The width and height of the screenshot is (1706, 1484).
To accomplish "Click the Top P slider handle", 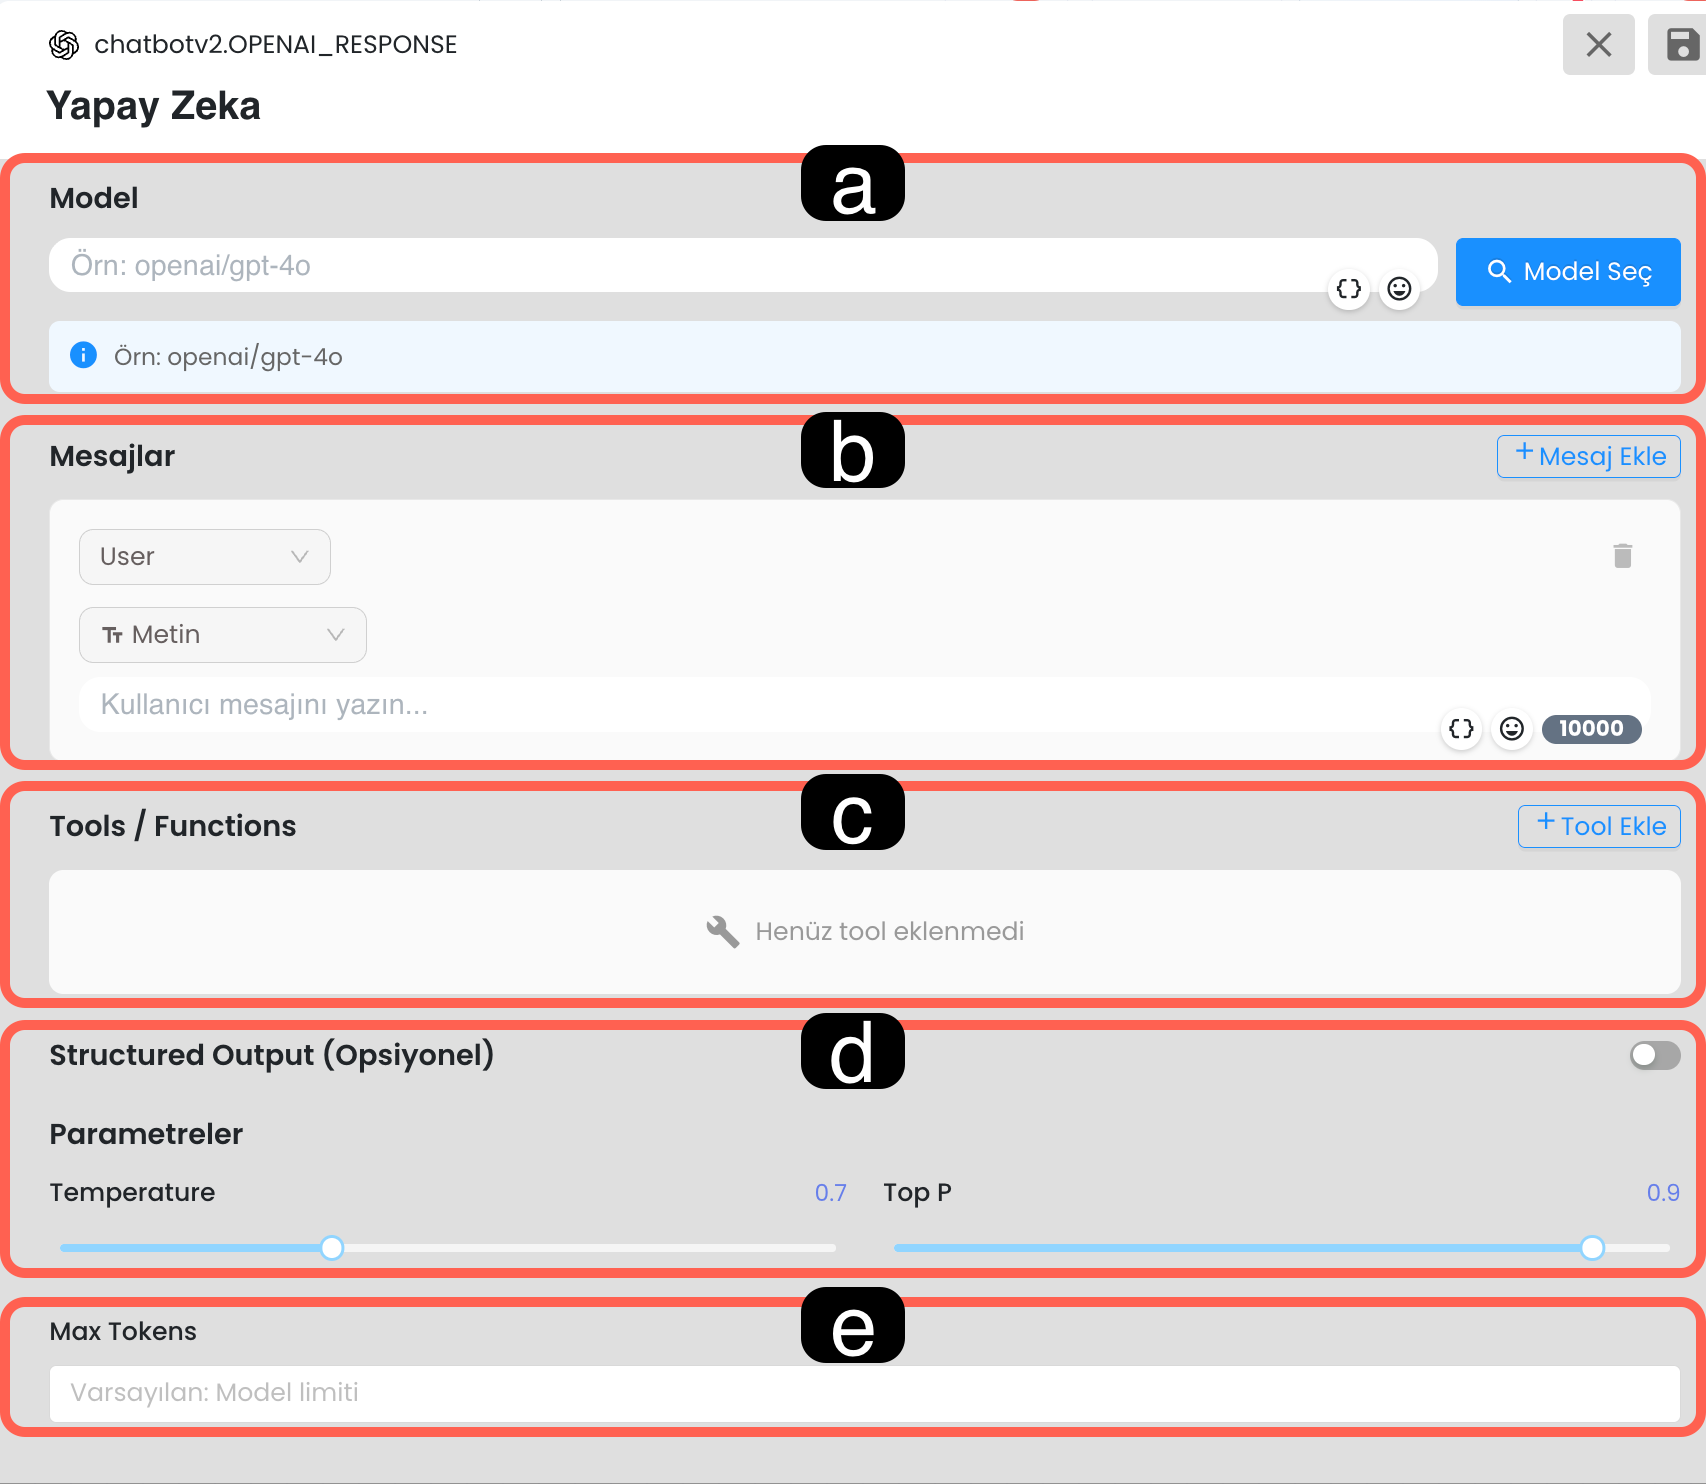I will click(1592, 1248).
